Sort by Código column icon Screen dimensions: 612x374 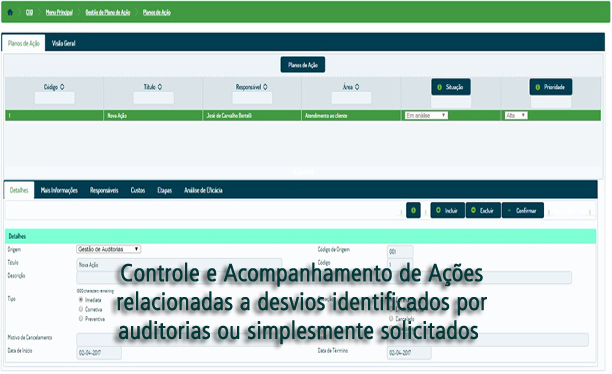point(62,87)
